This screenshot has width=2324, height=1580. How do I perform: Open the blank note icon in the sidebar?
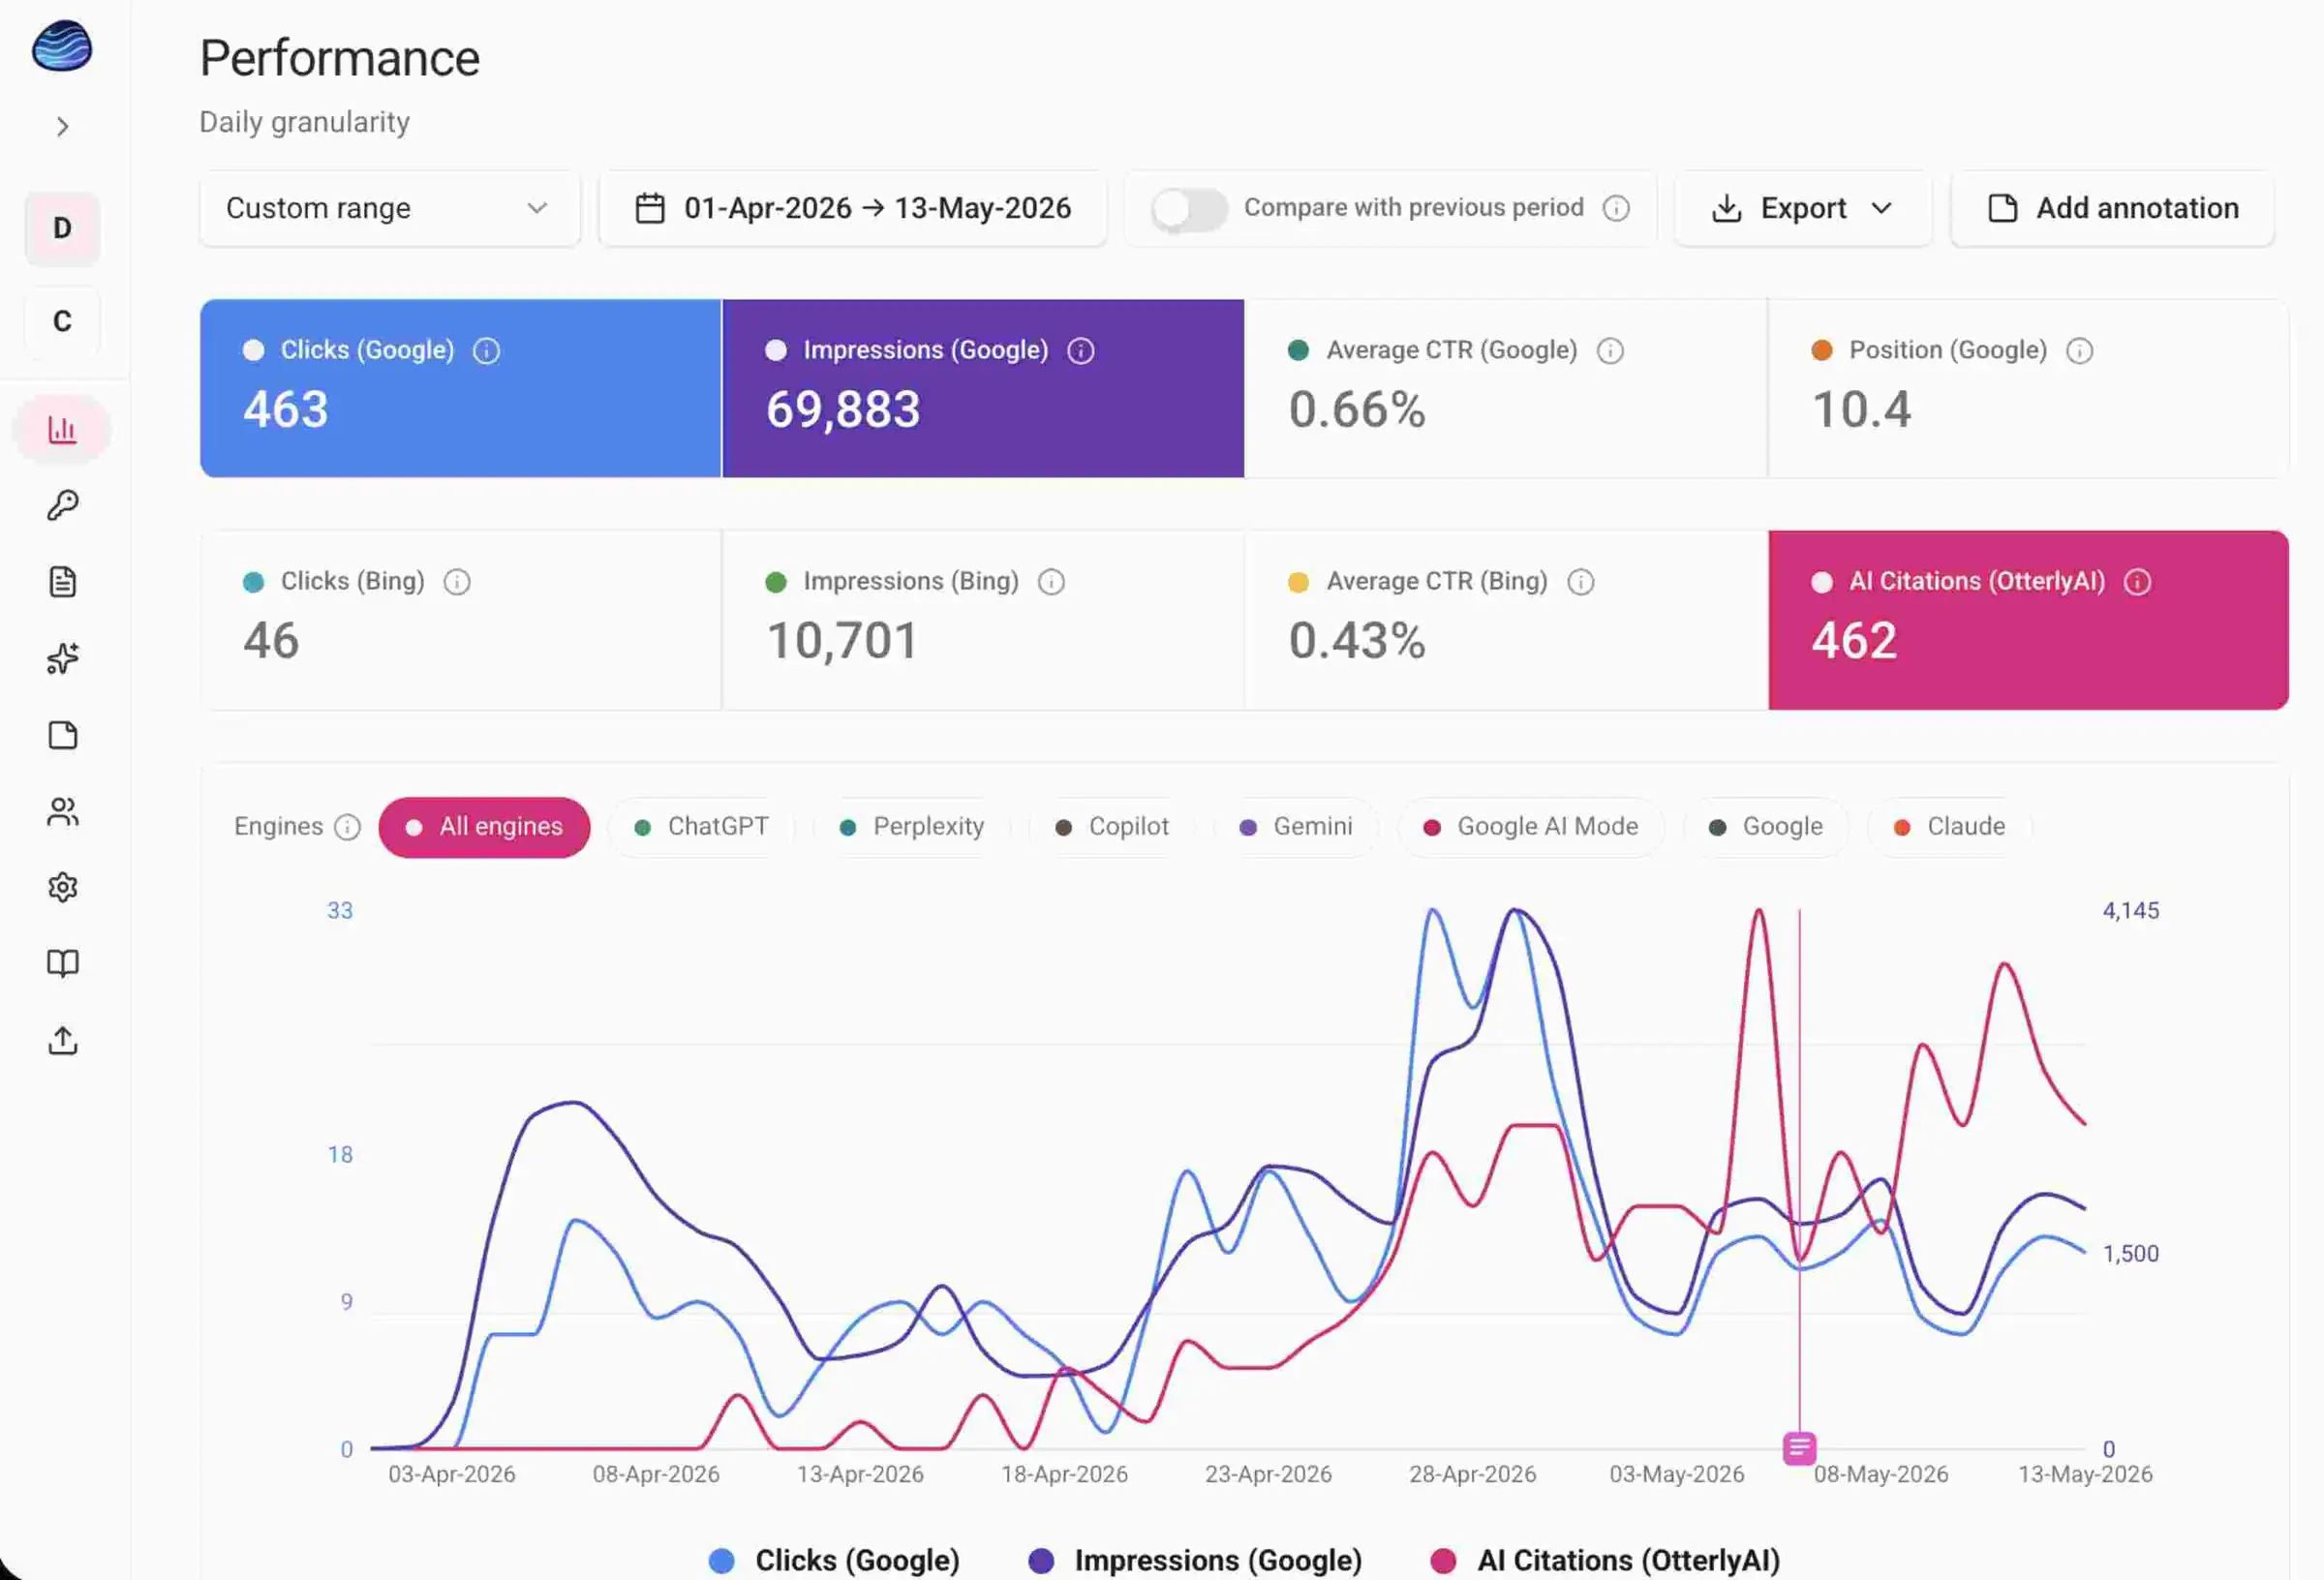[x=63, y=735]
